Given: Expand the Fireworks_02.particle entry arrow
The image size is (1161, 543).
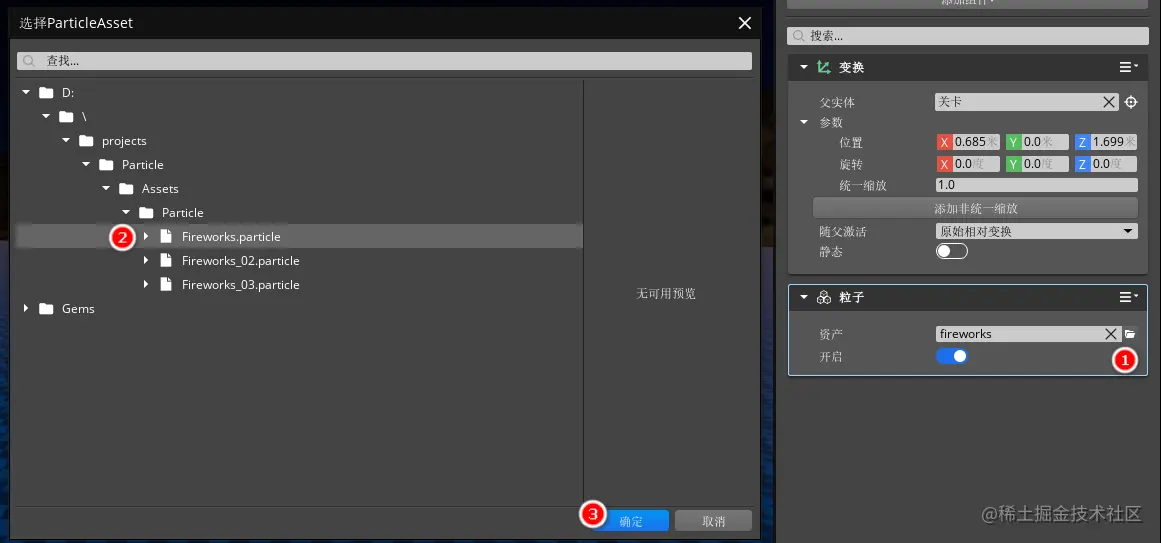Looking at the screenshot, I should coord(147,261).
